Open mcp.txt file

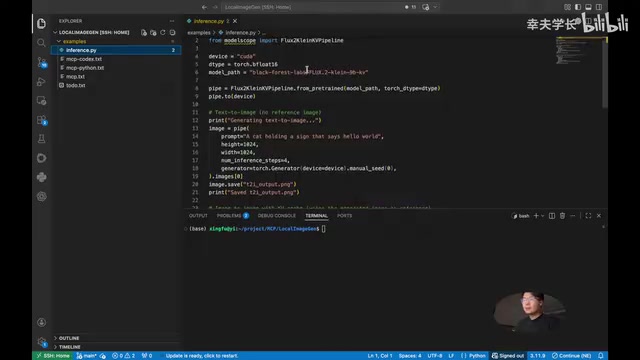(x=75, y=76)
